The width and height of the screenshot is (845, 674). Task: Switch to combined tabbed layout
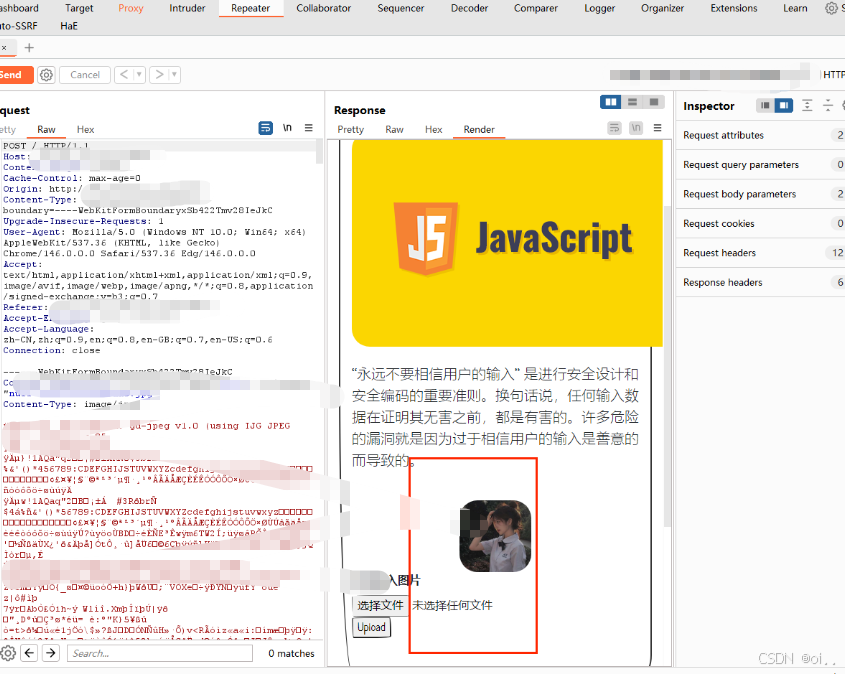coord(654,102)
